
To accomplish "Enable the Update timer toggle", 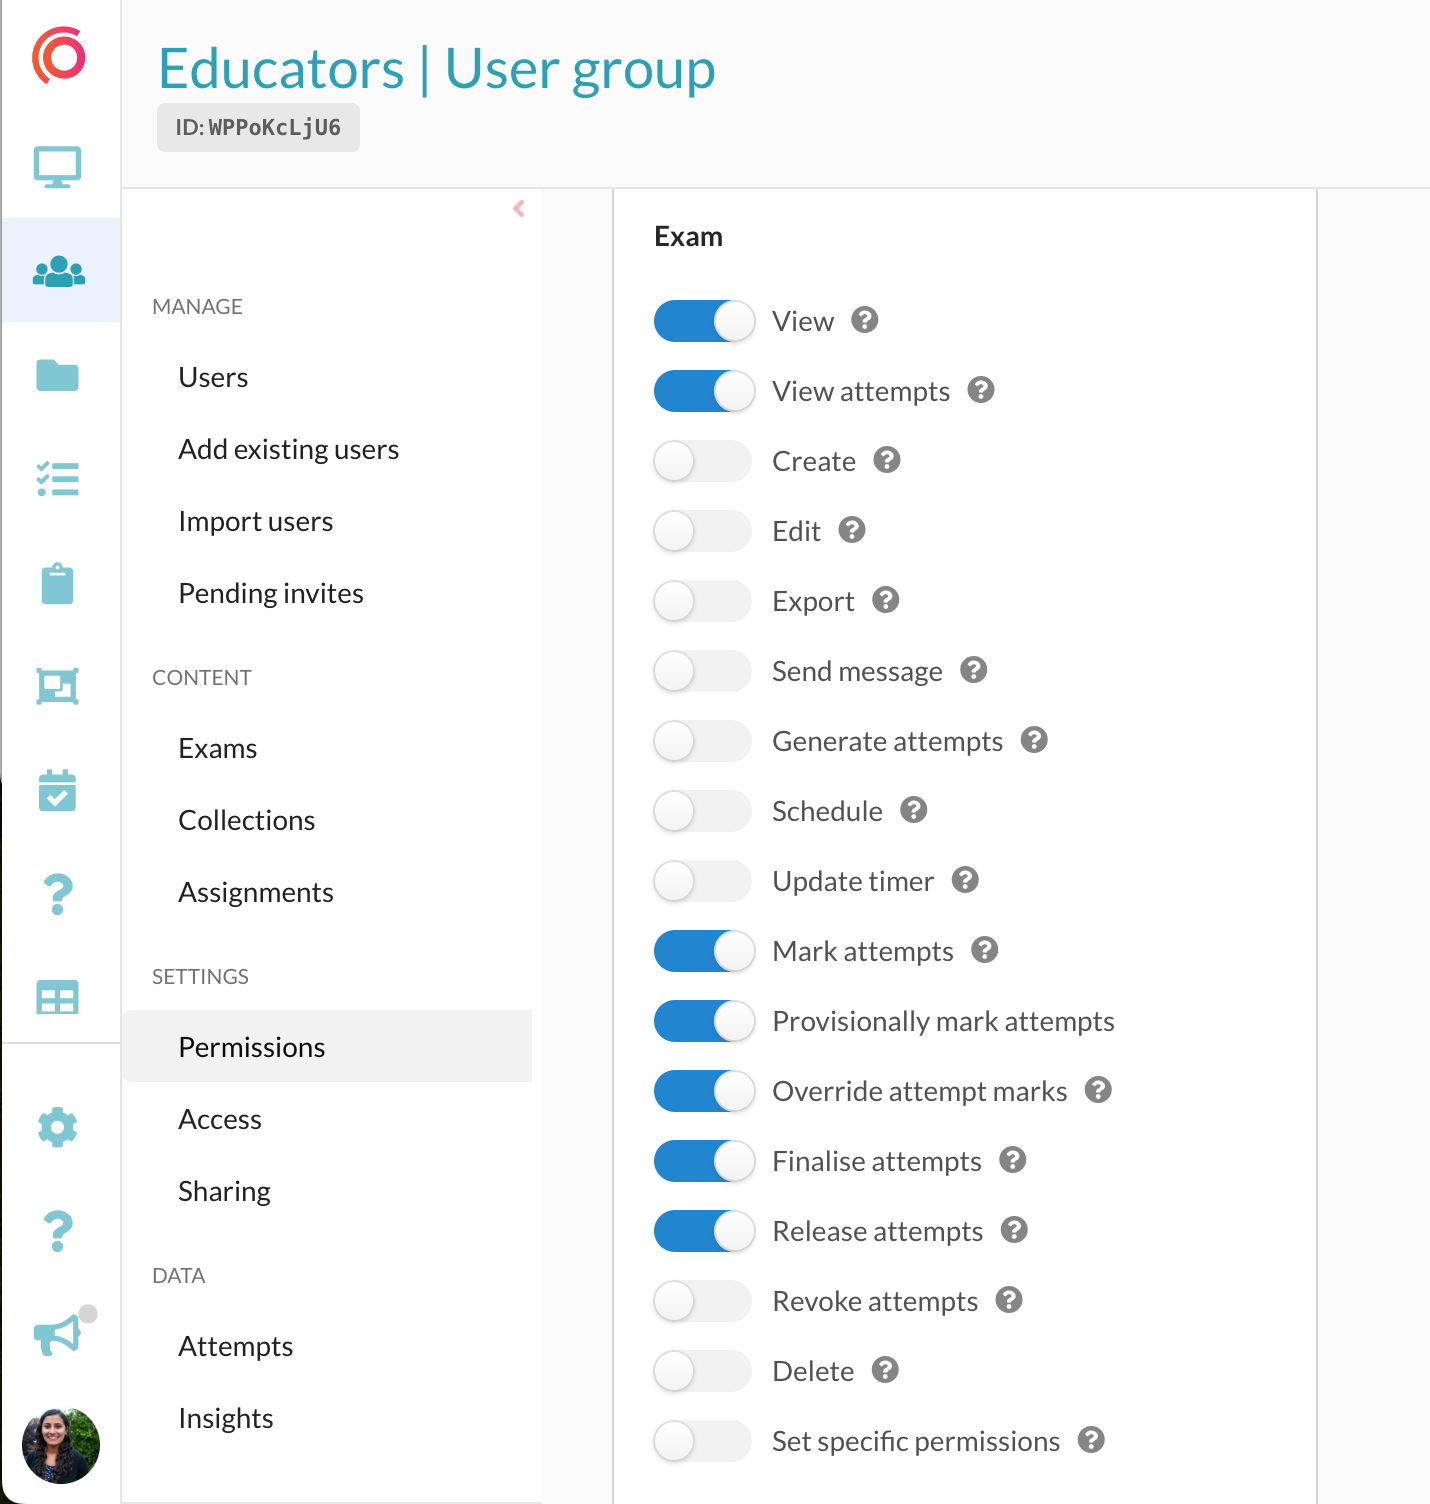I will (703, 881).
